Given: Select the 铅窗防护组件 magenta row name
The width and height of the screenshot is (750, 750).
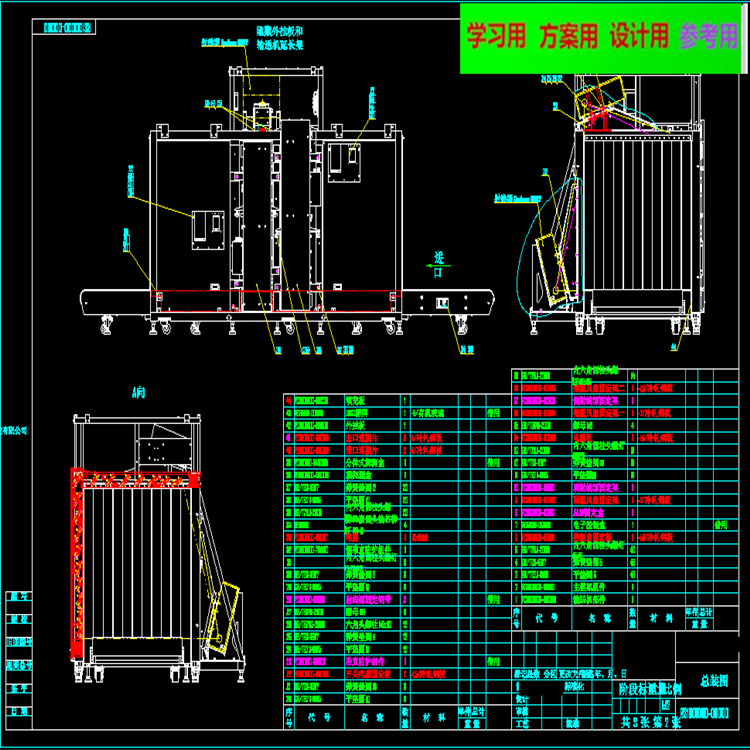Looking at the screenshot, I should (365, 662).
